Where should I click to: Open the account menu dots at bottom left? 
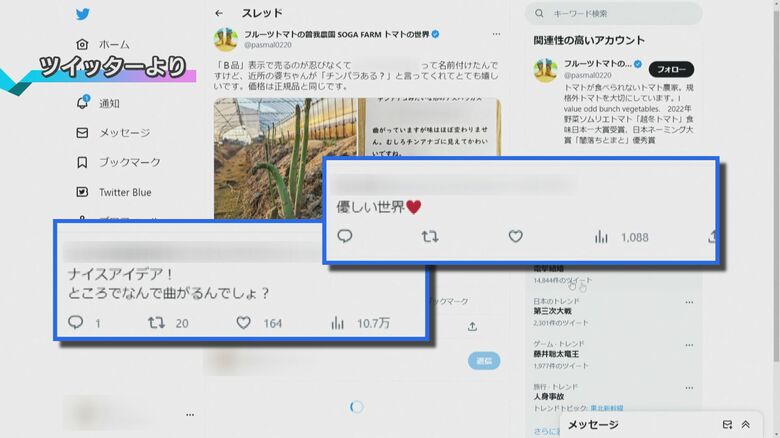(x=190, y=414)
